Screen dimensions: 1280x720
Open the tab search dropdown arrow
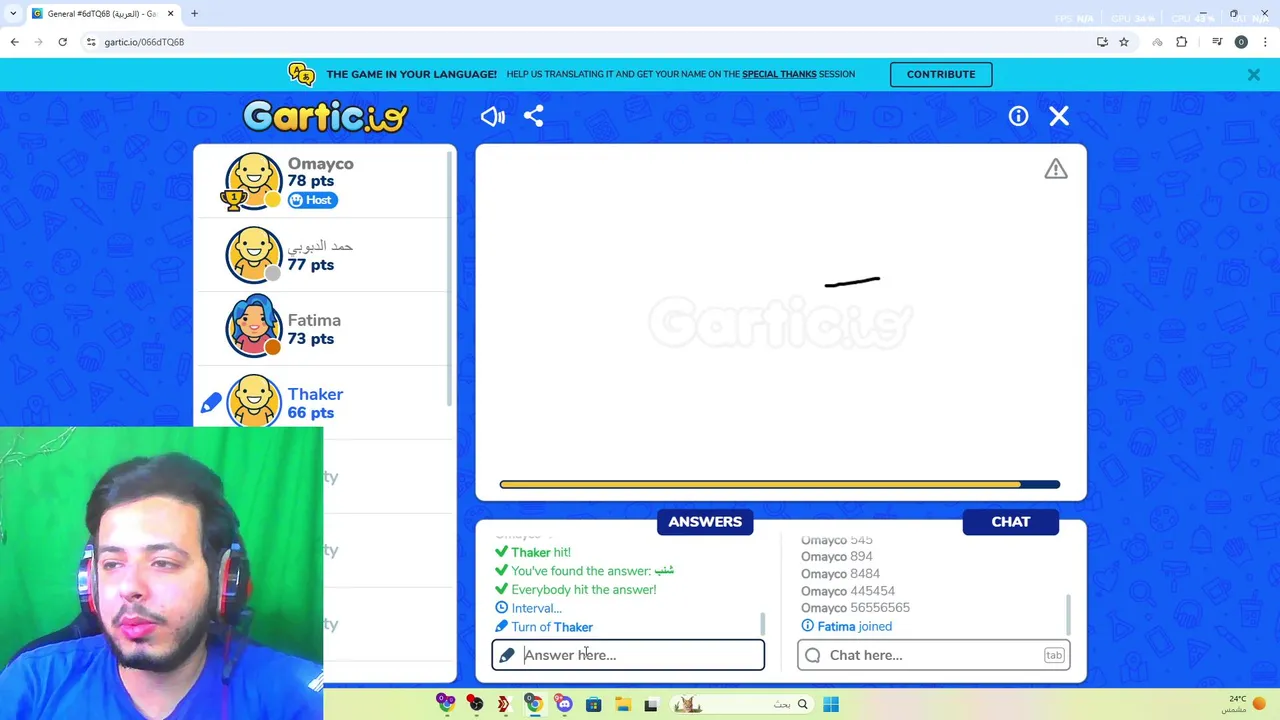tap(13, 14)
